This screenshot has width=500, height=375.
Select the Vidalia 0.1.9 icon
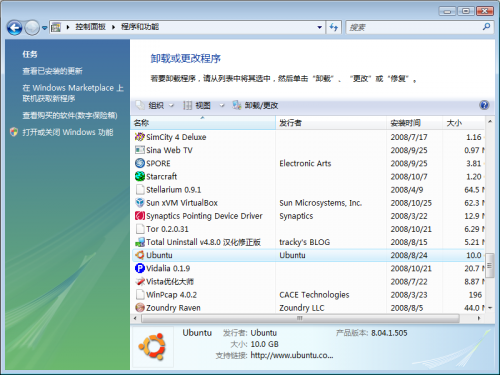click(x=140, y=268)
